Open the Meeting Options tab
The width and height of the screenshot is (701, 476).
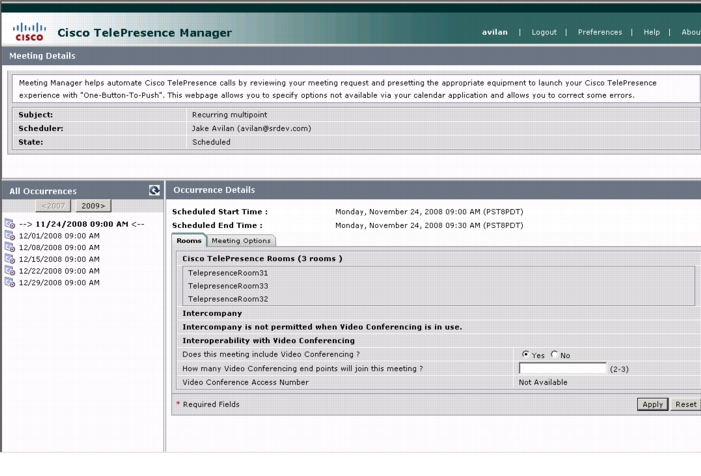[241, 240]
